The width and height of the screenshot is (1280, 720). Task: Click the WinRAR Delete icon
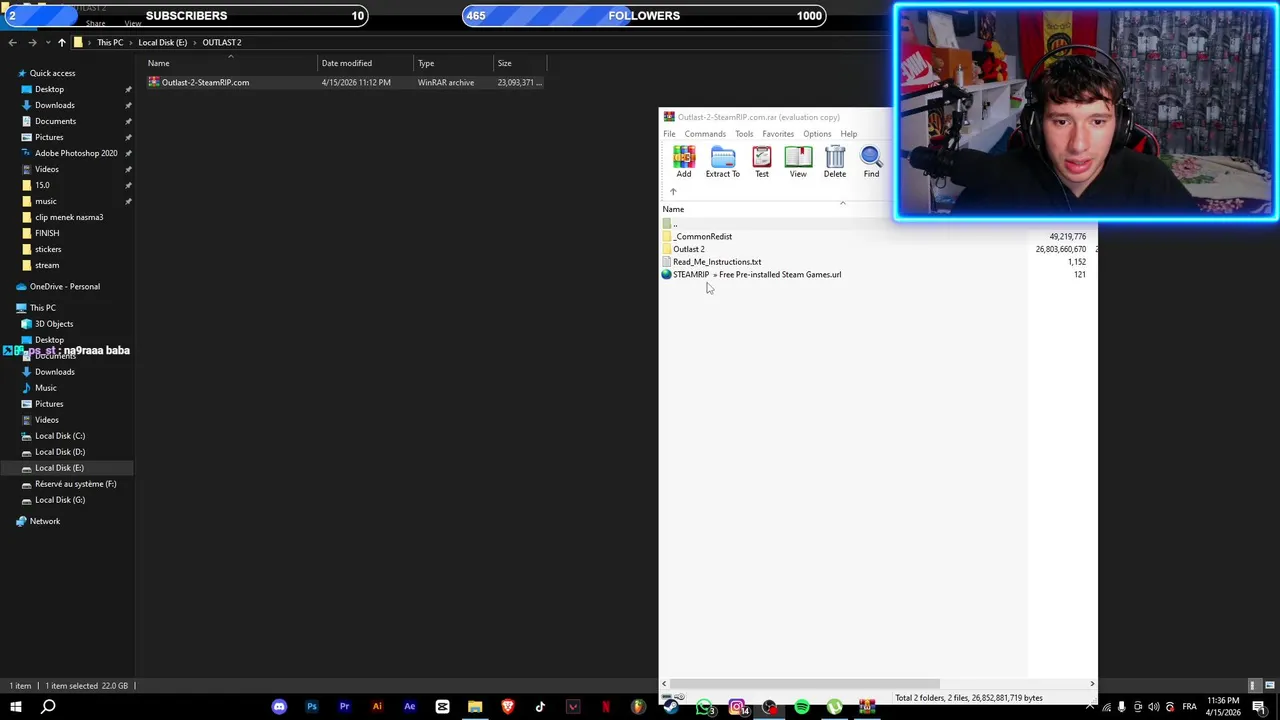pyautogui.click(x=835, y=162)
